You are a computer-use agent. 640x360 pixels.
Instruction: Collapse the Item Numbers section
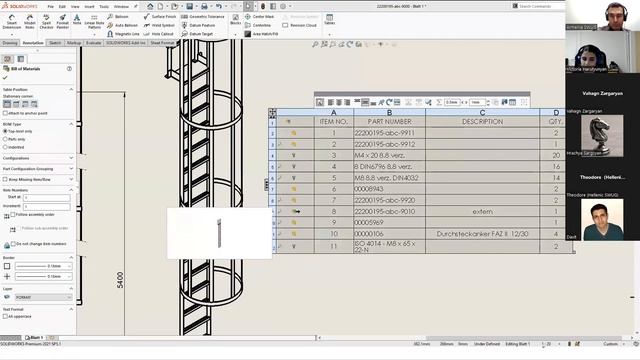(x=71, y=190)
